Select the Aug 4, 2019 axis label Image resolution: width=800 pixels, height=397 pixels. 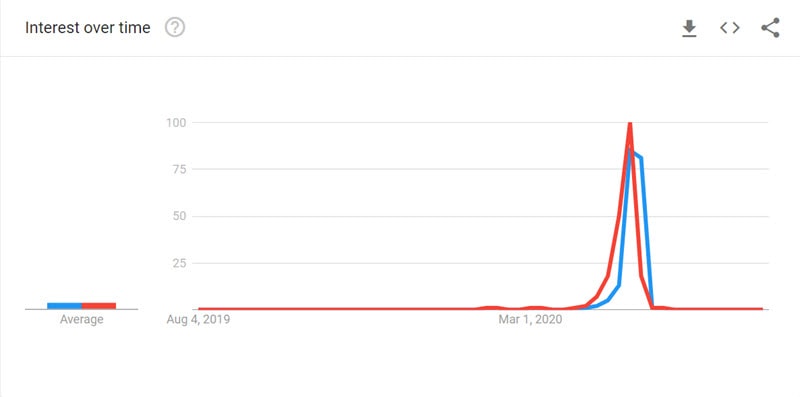[x=198, y=320]
